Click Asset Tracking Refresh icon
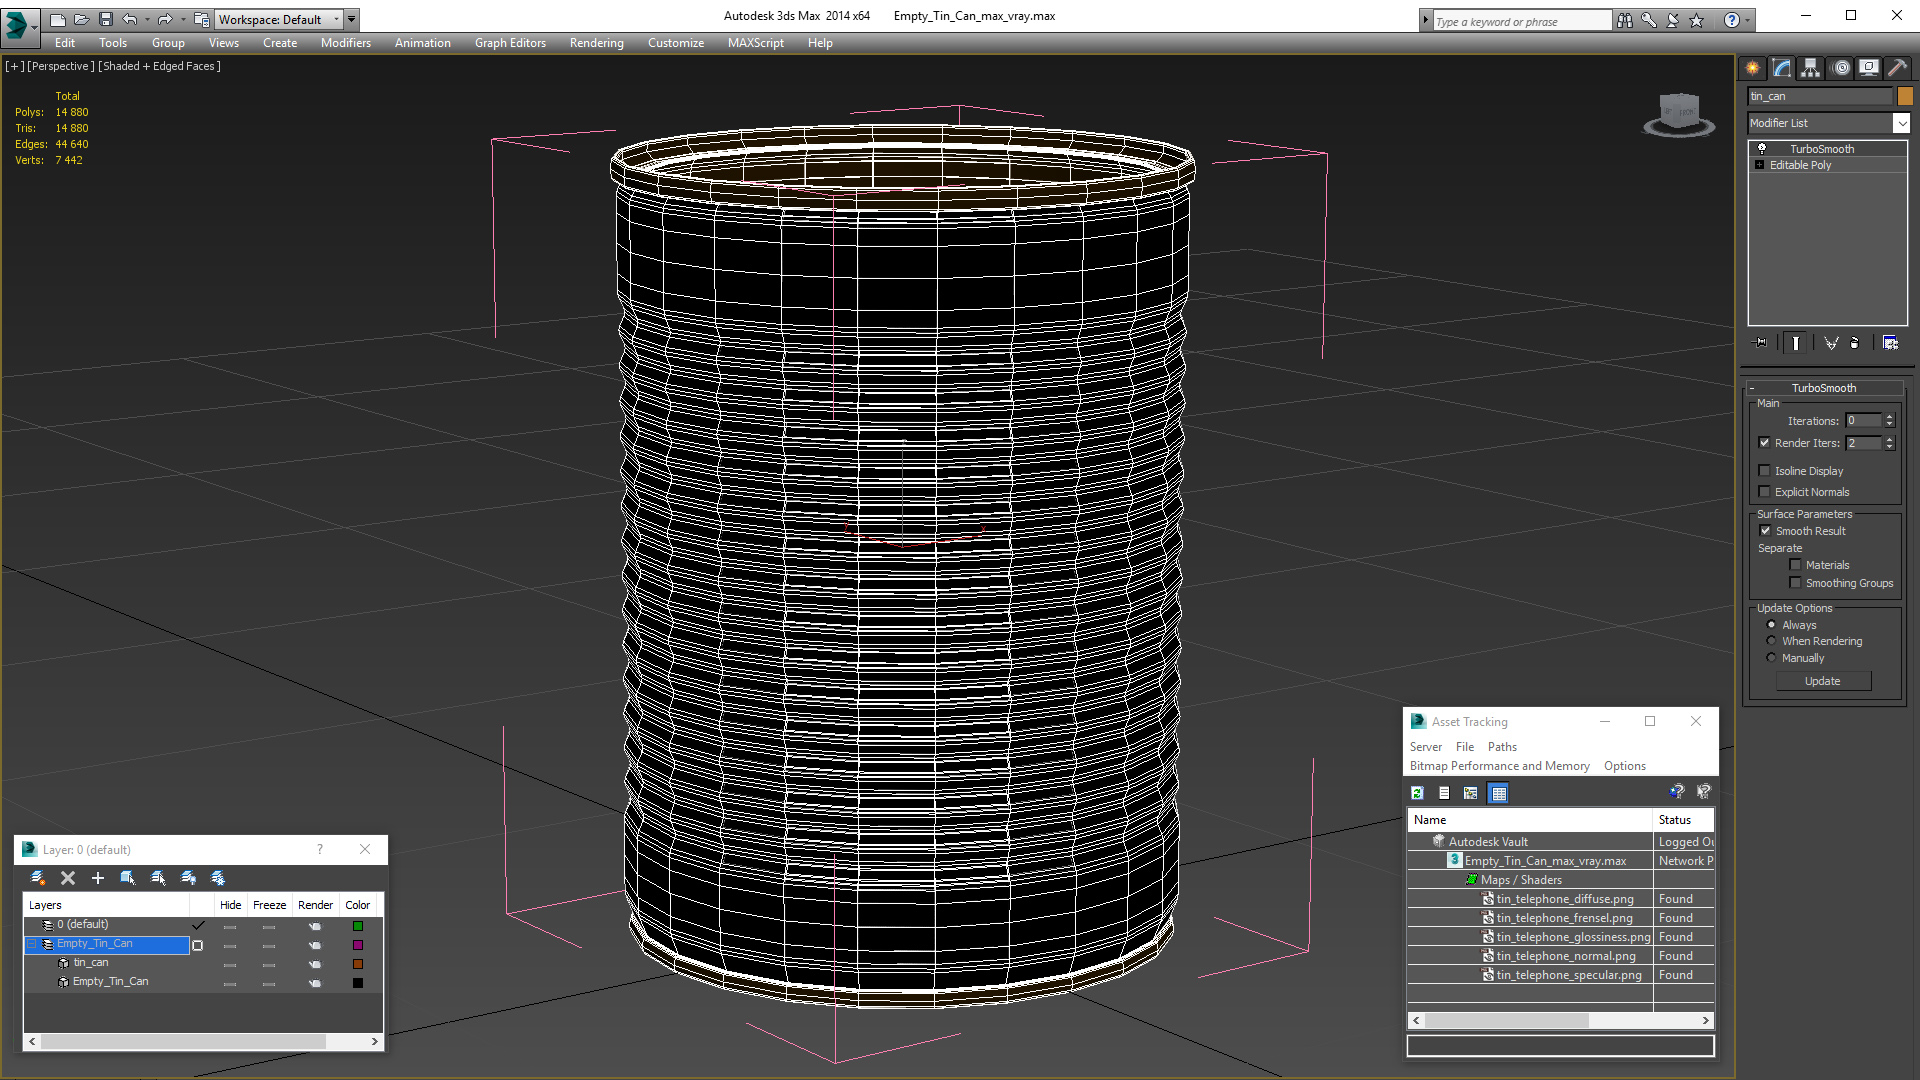Image resolution: width=1920 pixels, height=1080 pixels. pos(1417,793)
